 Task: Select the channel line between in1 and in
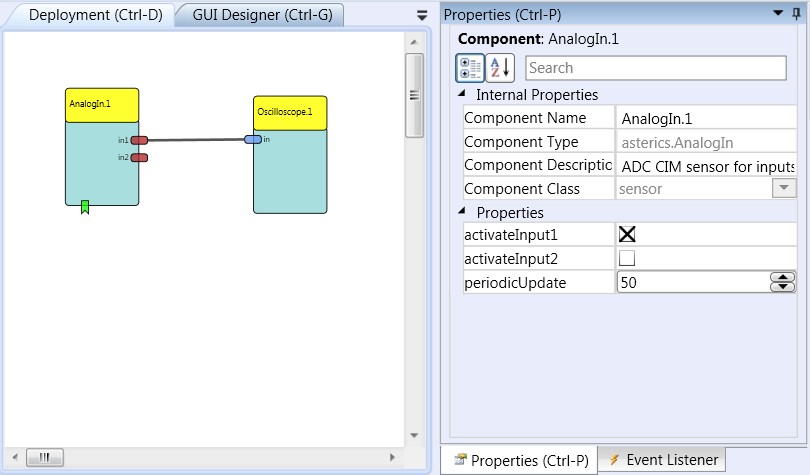(x=196, y=139)
